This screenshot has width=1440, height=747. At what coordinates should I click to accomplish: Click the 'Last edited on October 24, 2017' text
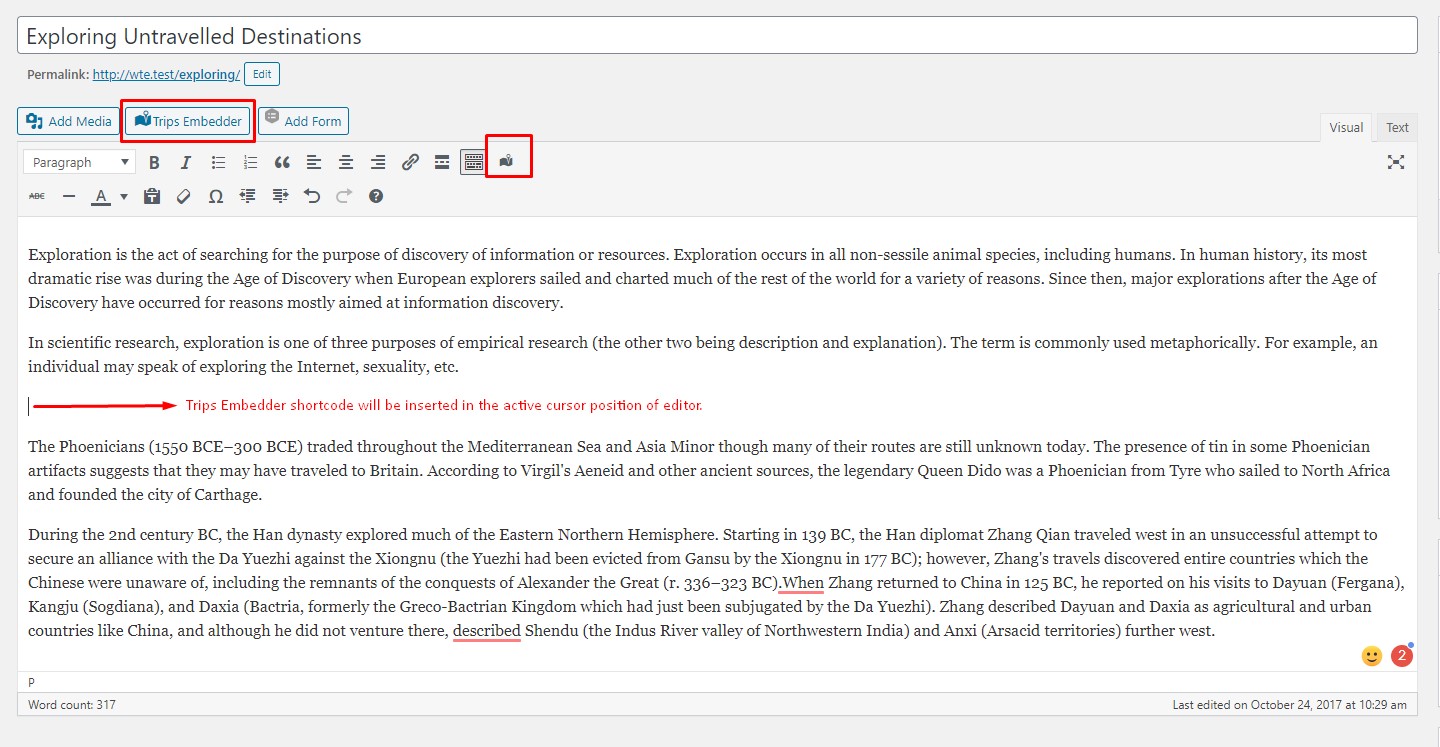click(x=1290, y=705)
